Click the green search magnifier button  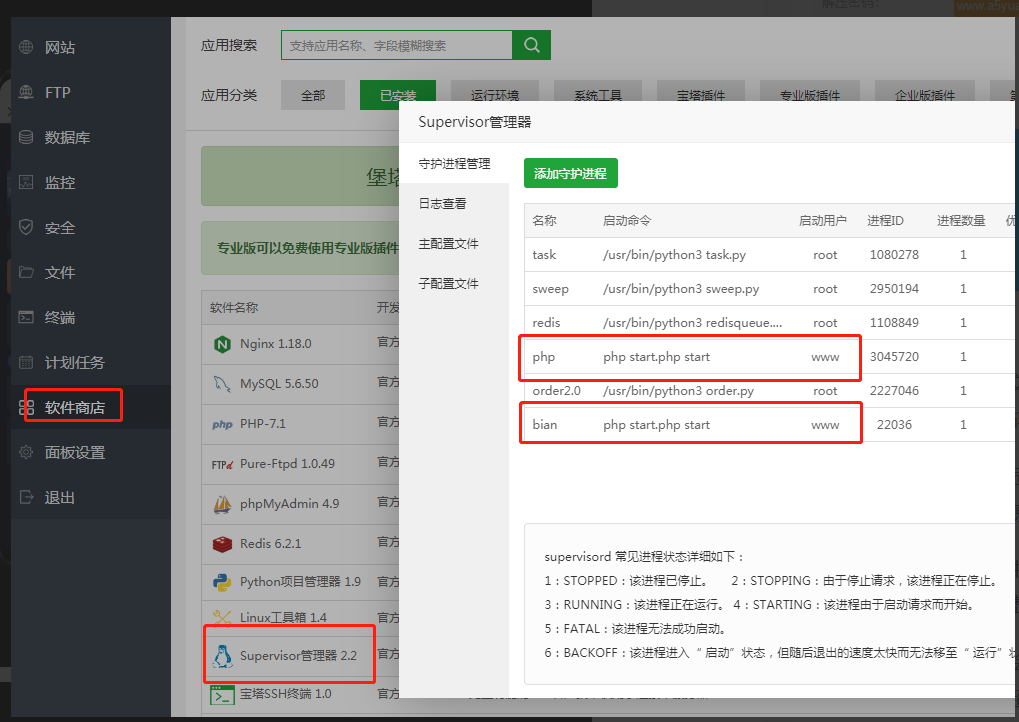pyautogui.click(x=531, y=45)
